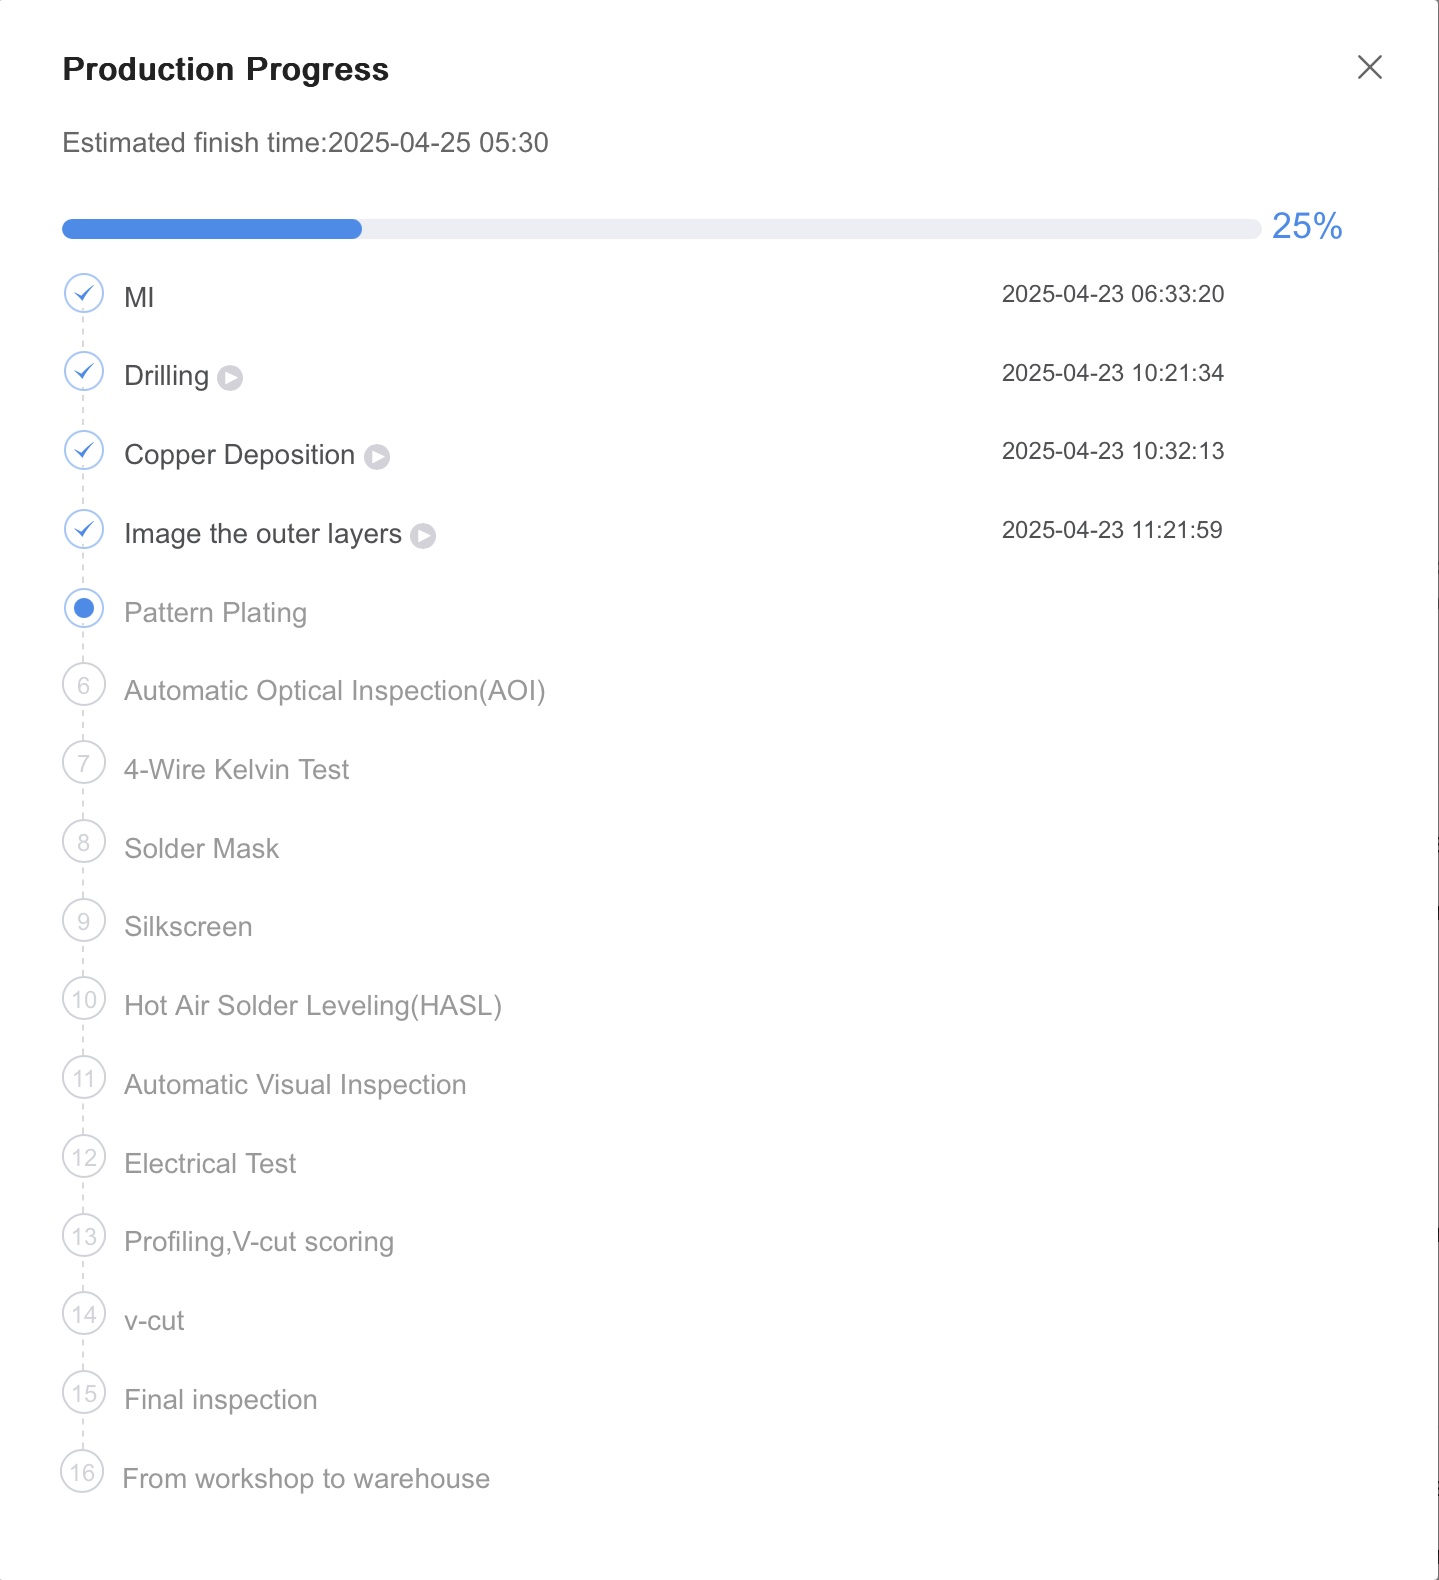Play the Drilling step video icon
This screenshot has height=1580, width=1439.
point(230,378)
